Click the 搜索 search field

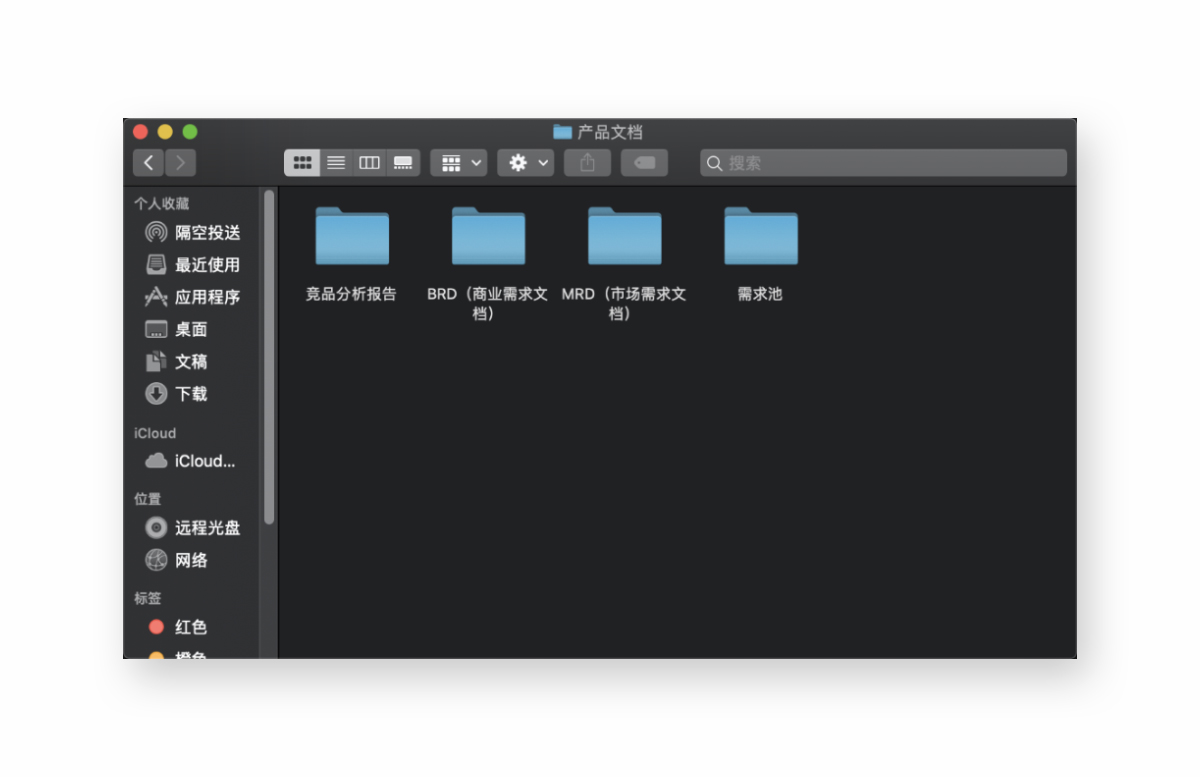884,163
